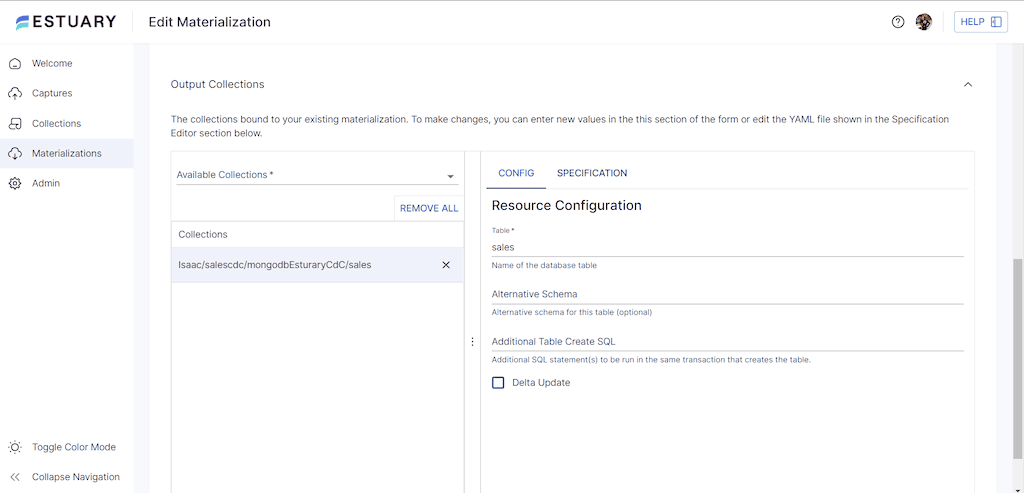This screenshot has width=1024, height=493.
Task: Click the page vertical scrollbar
Action: click(x=1017, y=358)
